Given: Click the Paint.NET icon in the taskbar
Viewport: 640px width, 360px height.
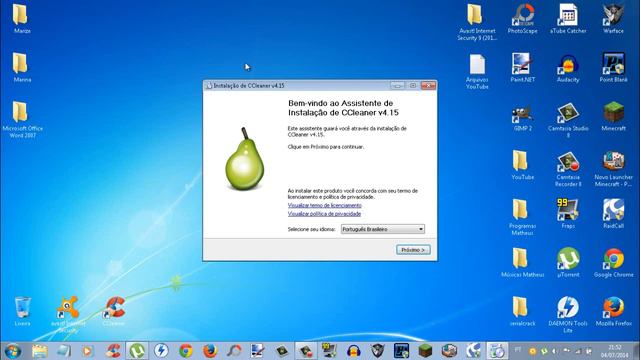Looking at the screenshot, I should pos(258,351).
